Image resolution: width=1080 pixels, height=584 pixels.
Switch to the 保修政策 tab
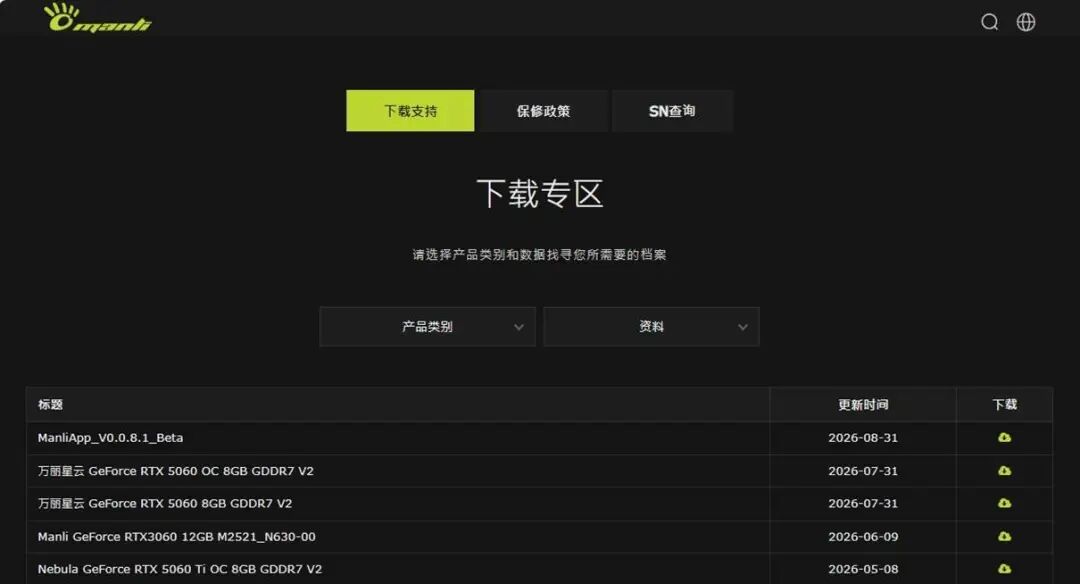(x=543, y=111)
